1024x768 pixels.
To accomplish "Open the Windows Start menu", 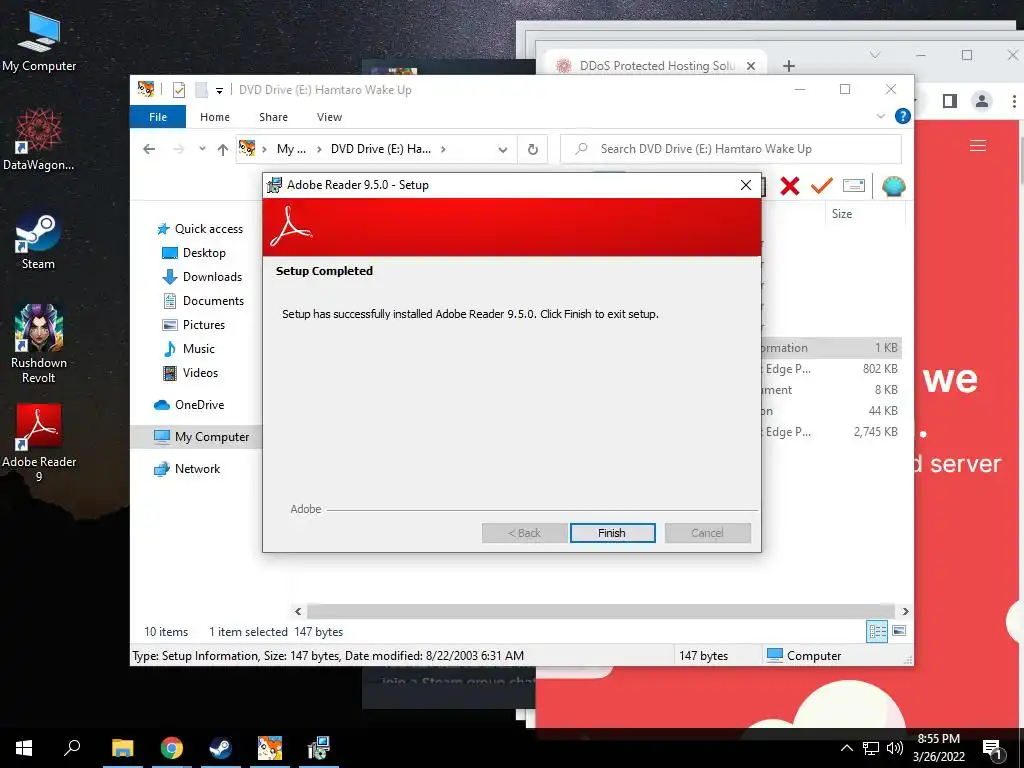I will coord(24,748).
